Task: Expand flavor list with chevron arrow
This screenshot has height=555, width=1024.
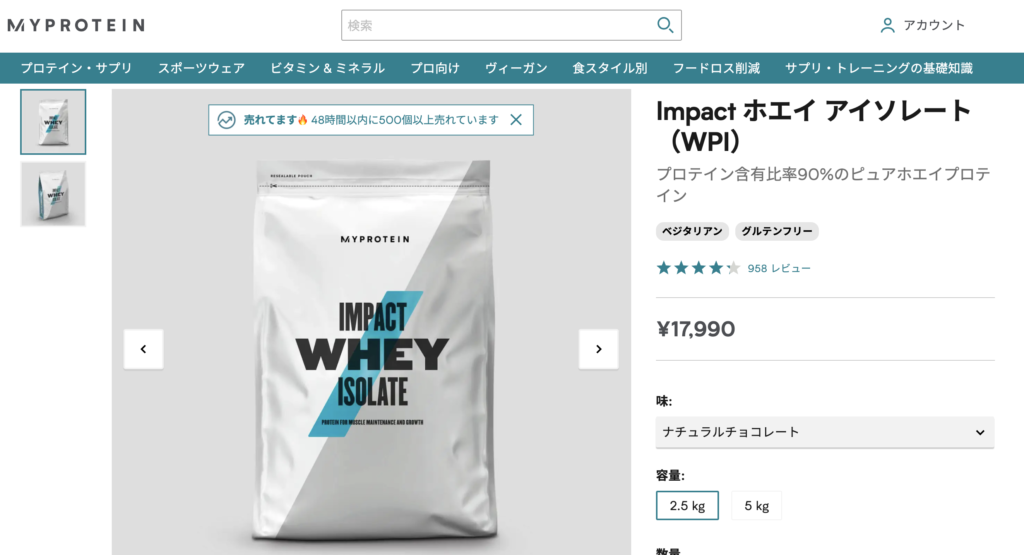Action: (980, 432)
